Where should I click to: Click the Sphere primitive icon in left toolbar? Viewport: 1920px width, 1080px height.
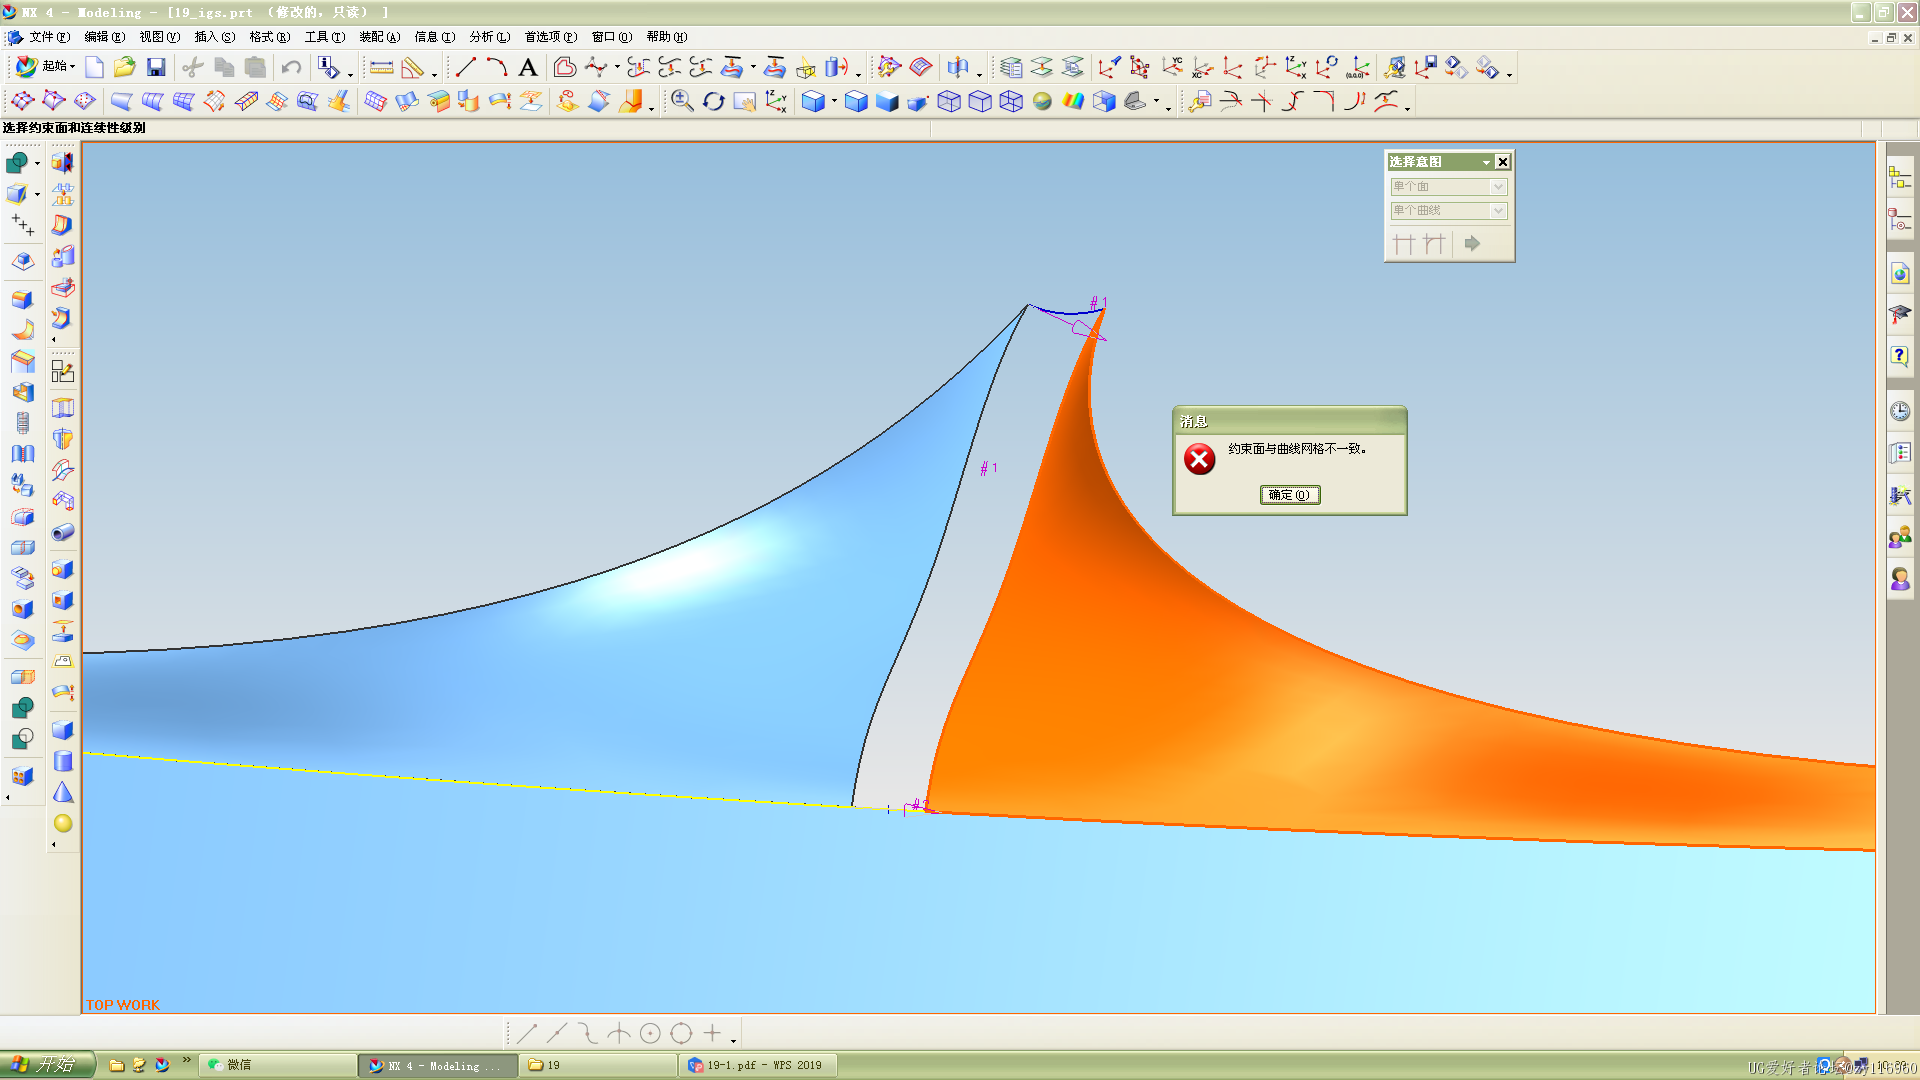pyautogui.click(x=63, y=823)
